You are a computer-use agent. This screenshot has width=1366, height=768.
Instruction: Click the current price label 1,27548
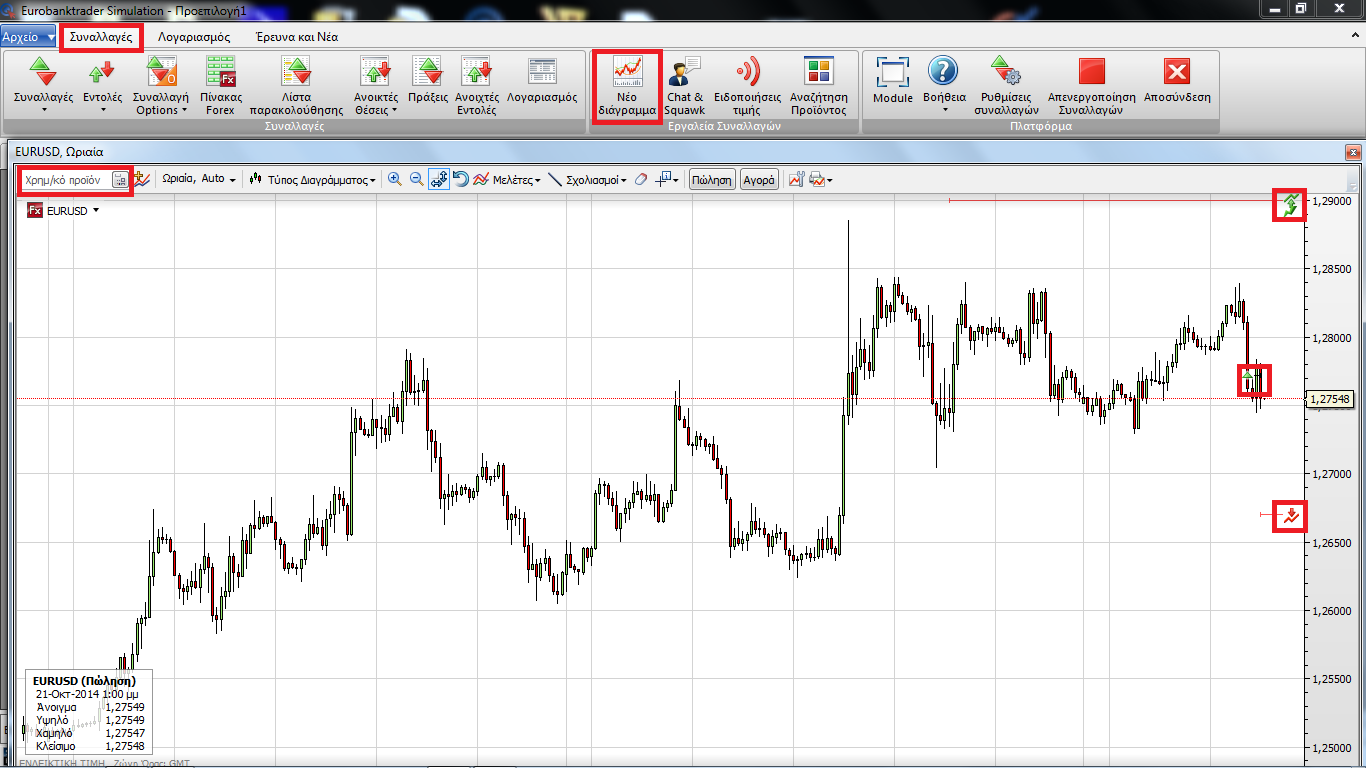click(1329, 399)
